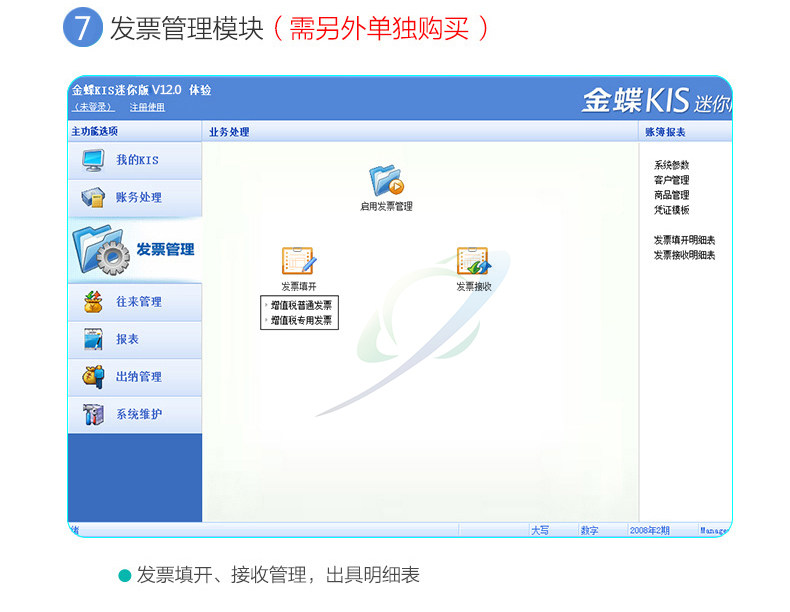Viewport: 790px width, 612px height.
Task: Click the 报表 report icon
Action: 93,339
